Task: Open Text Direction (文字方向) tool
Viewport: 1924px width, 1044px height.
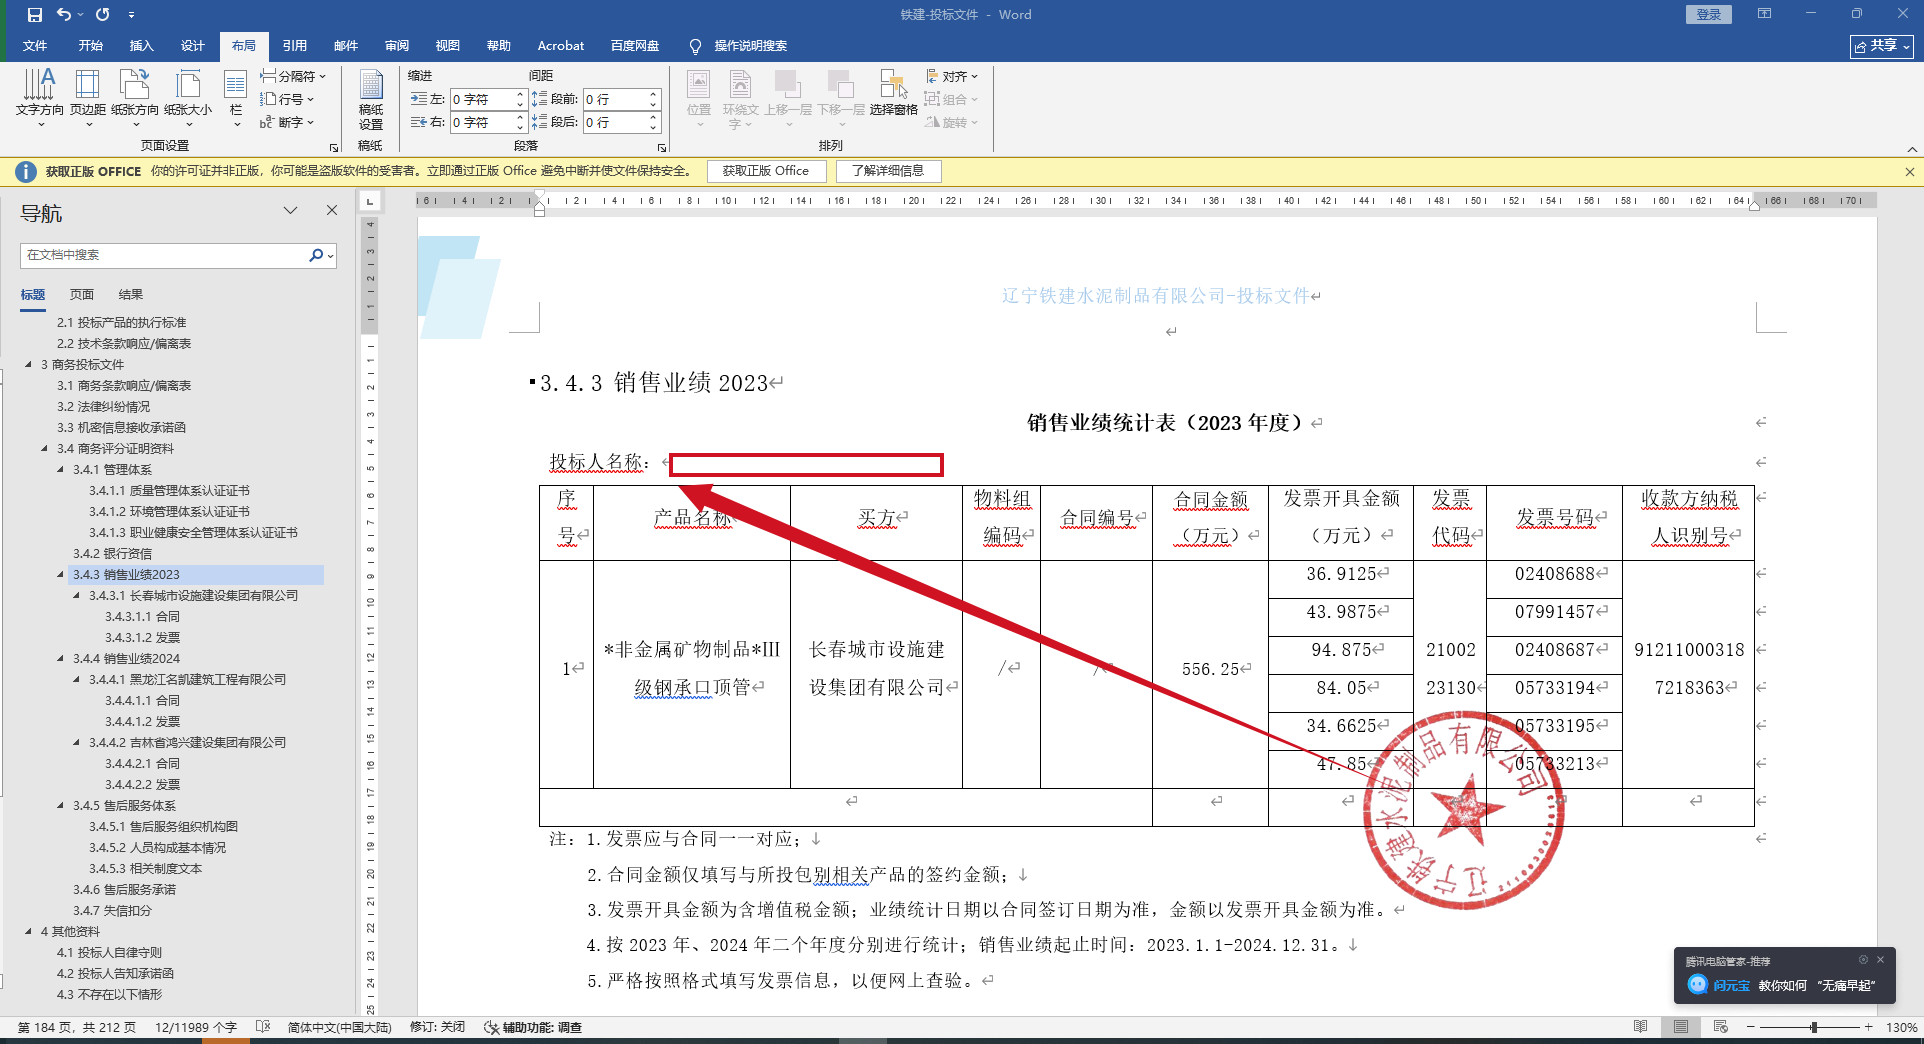Action: (40, 97)
